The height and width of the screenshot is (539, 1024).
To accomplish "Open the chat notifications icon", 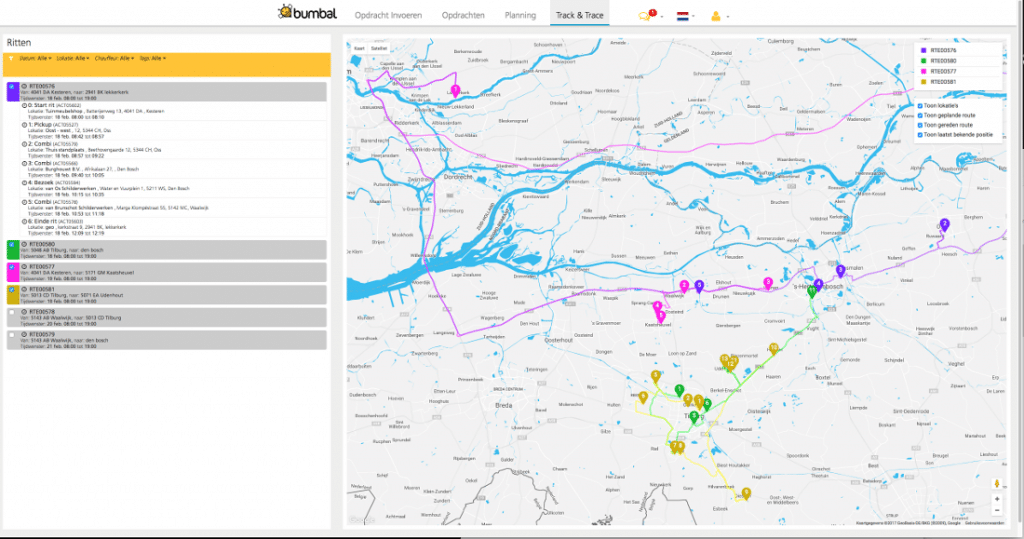I will click(645, 16).
